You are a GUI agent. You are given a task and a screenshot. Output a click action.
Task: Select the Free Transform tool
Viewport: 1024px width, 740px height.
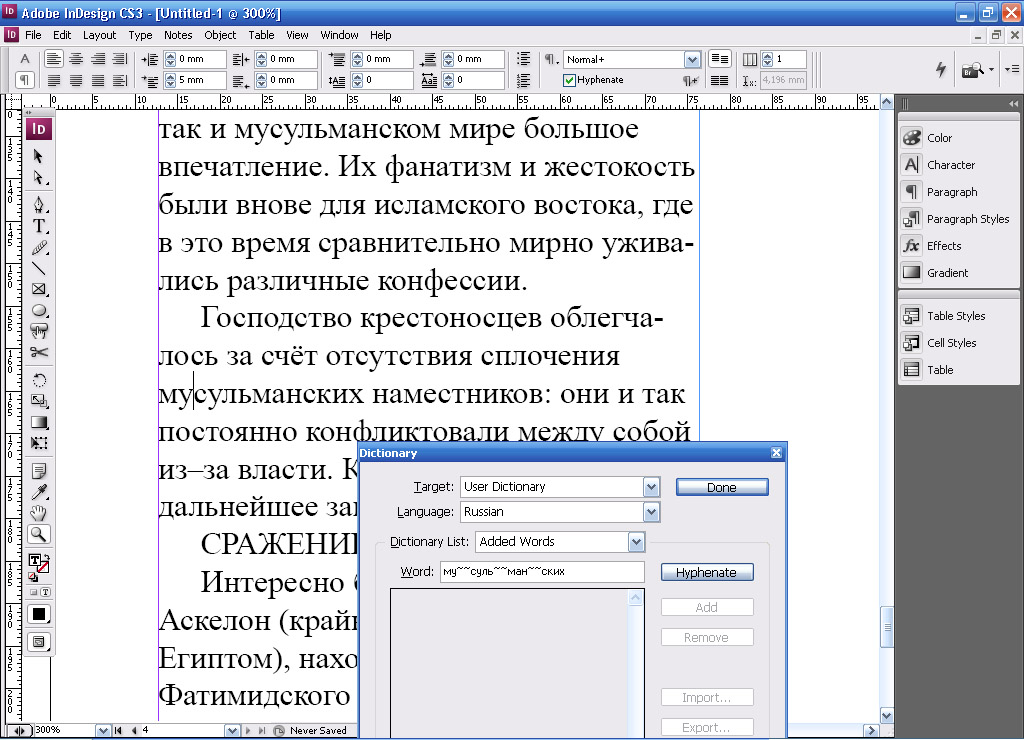(39, 443)
